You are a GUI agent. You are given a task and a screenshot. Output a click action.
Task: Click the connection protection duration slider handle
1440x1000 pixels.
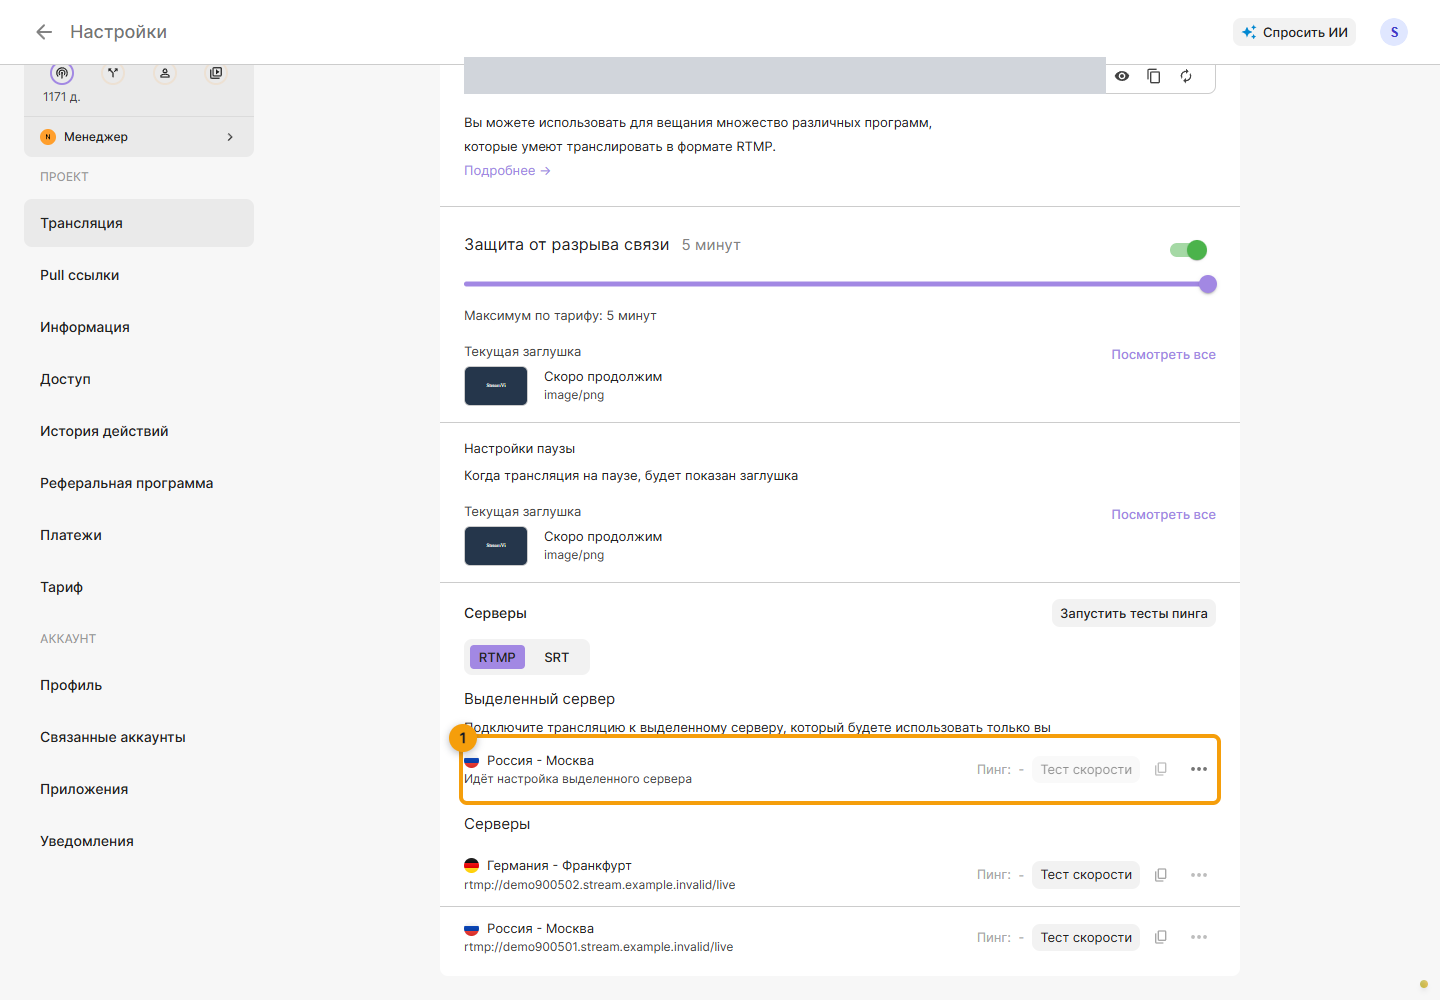[x=1208, y=284]
